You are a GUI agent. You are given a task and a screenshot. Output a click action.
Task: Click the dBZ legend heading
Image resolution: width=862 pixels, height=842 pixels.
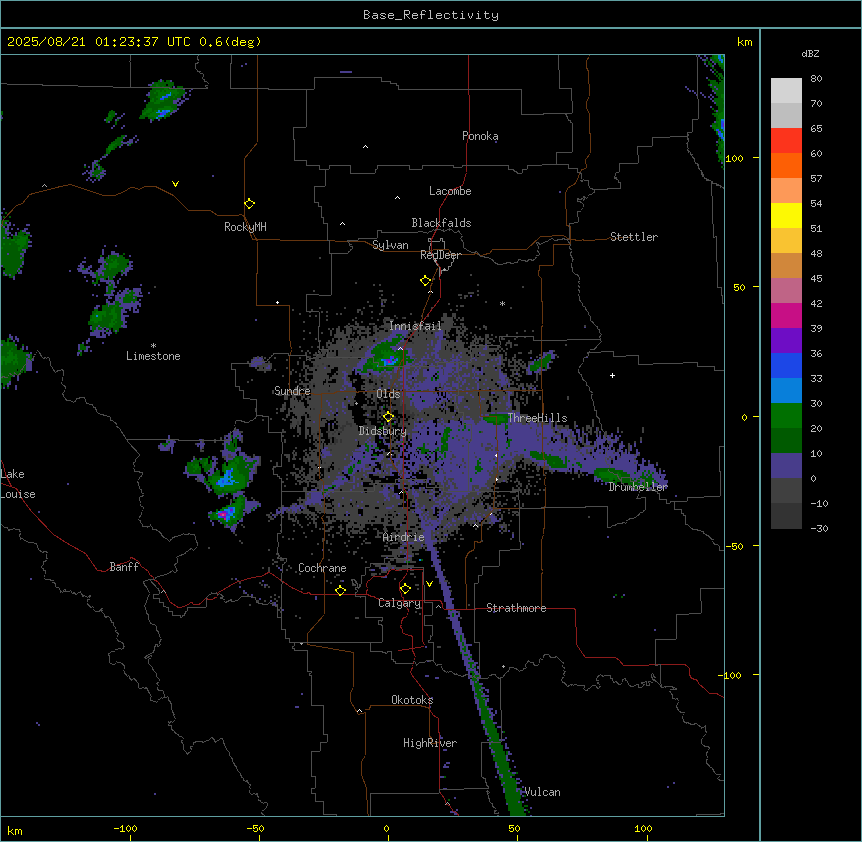pyautogui.click(x=810, y=54)
